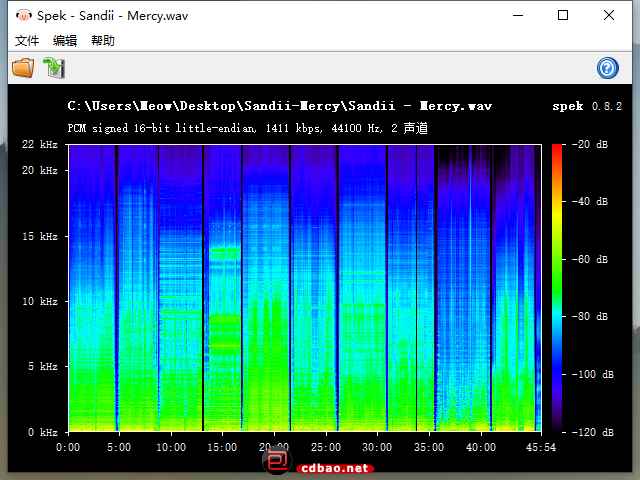Click the 35:00 time axis label
The width and height of the screenshot is (640, 480).
[x=429, y=447]
